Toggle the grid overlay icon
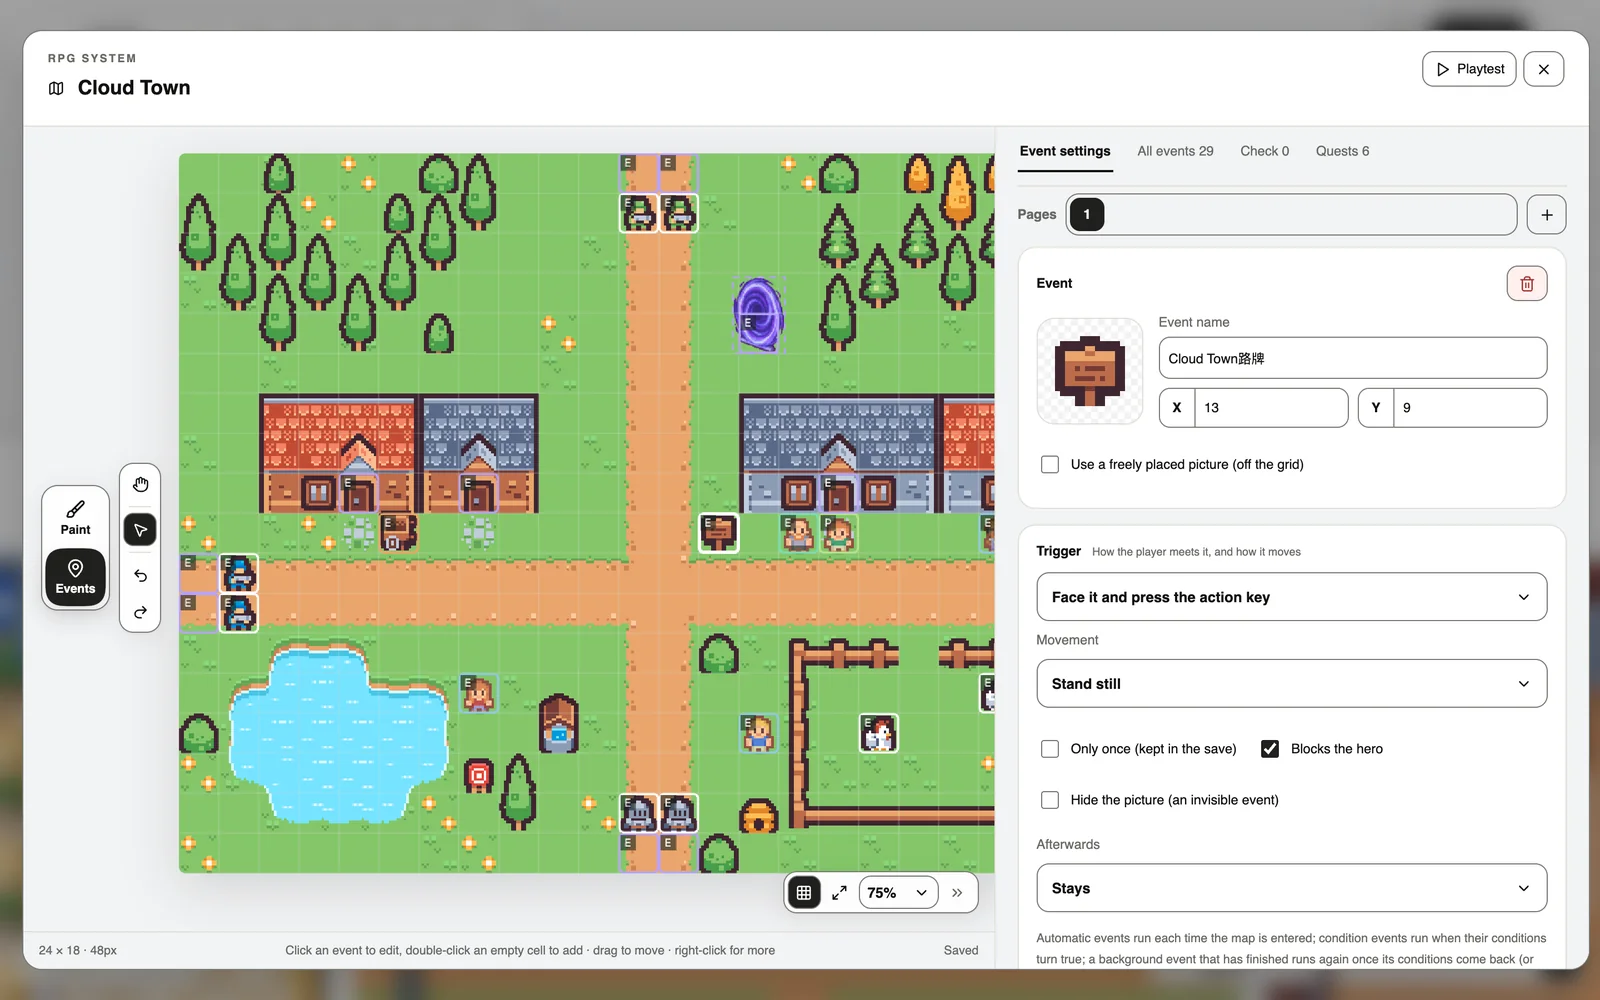 click(x=804, y=893)
